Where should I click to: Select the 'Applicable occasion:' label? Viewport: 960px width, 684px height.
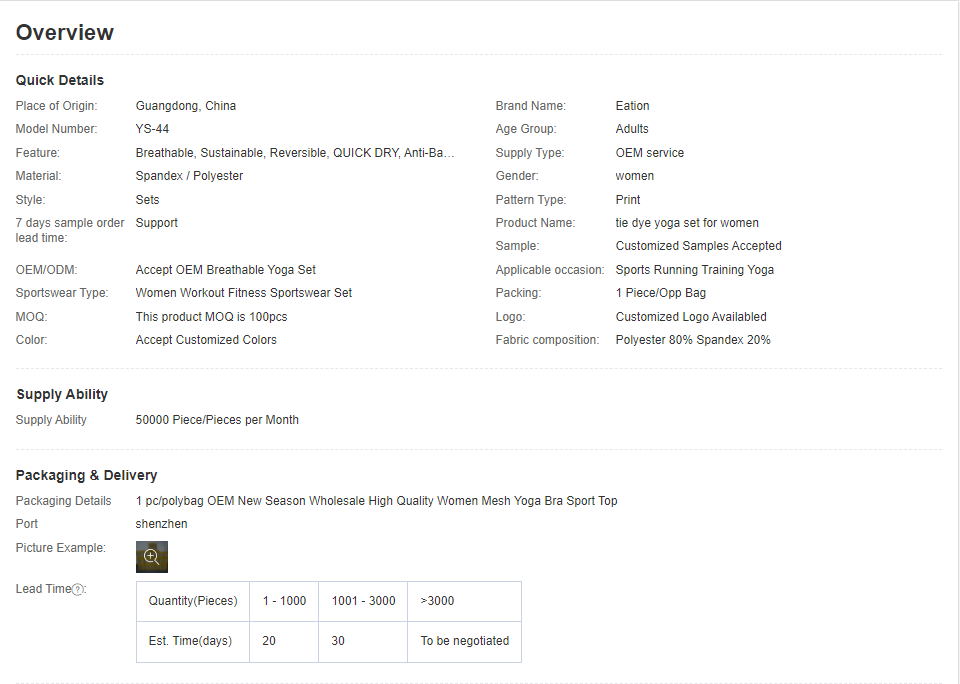550,269
